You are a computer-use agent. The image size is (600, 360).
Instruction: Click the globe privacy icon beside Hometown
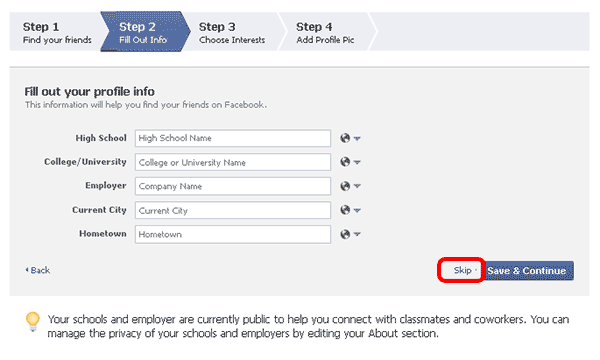(x=345, y=234)
